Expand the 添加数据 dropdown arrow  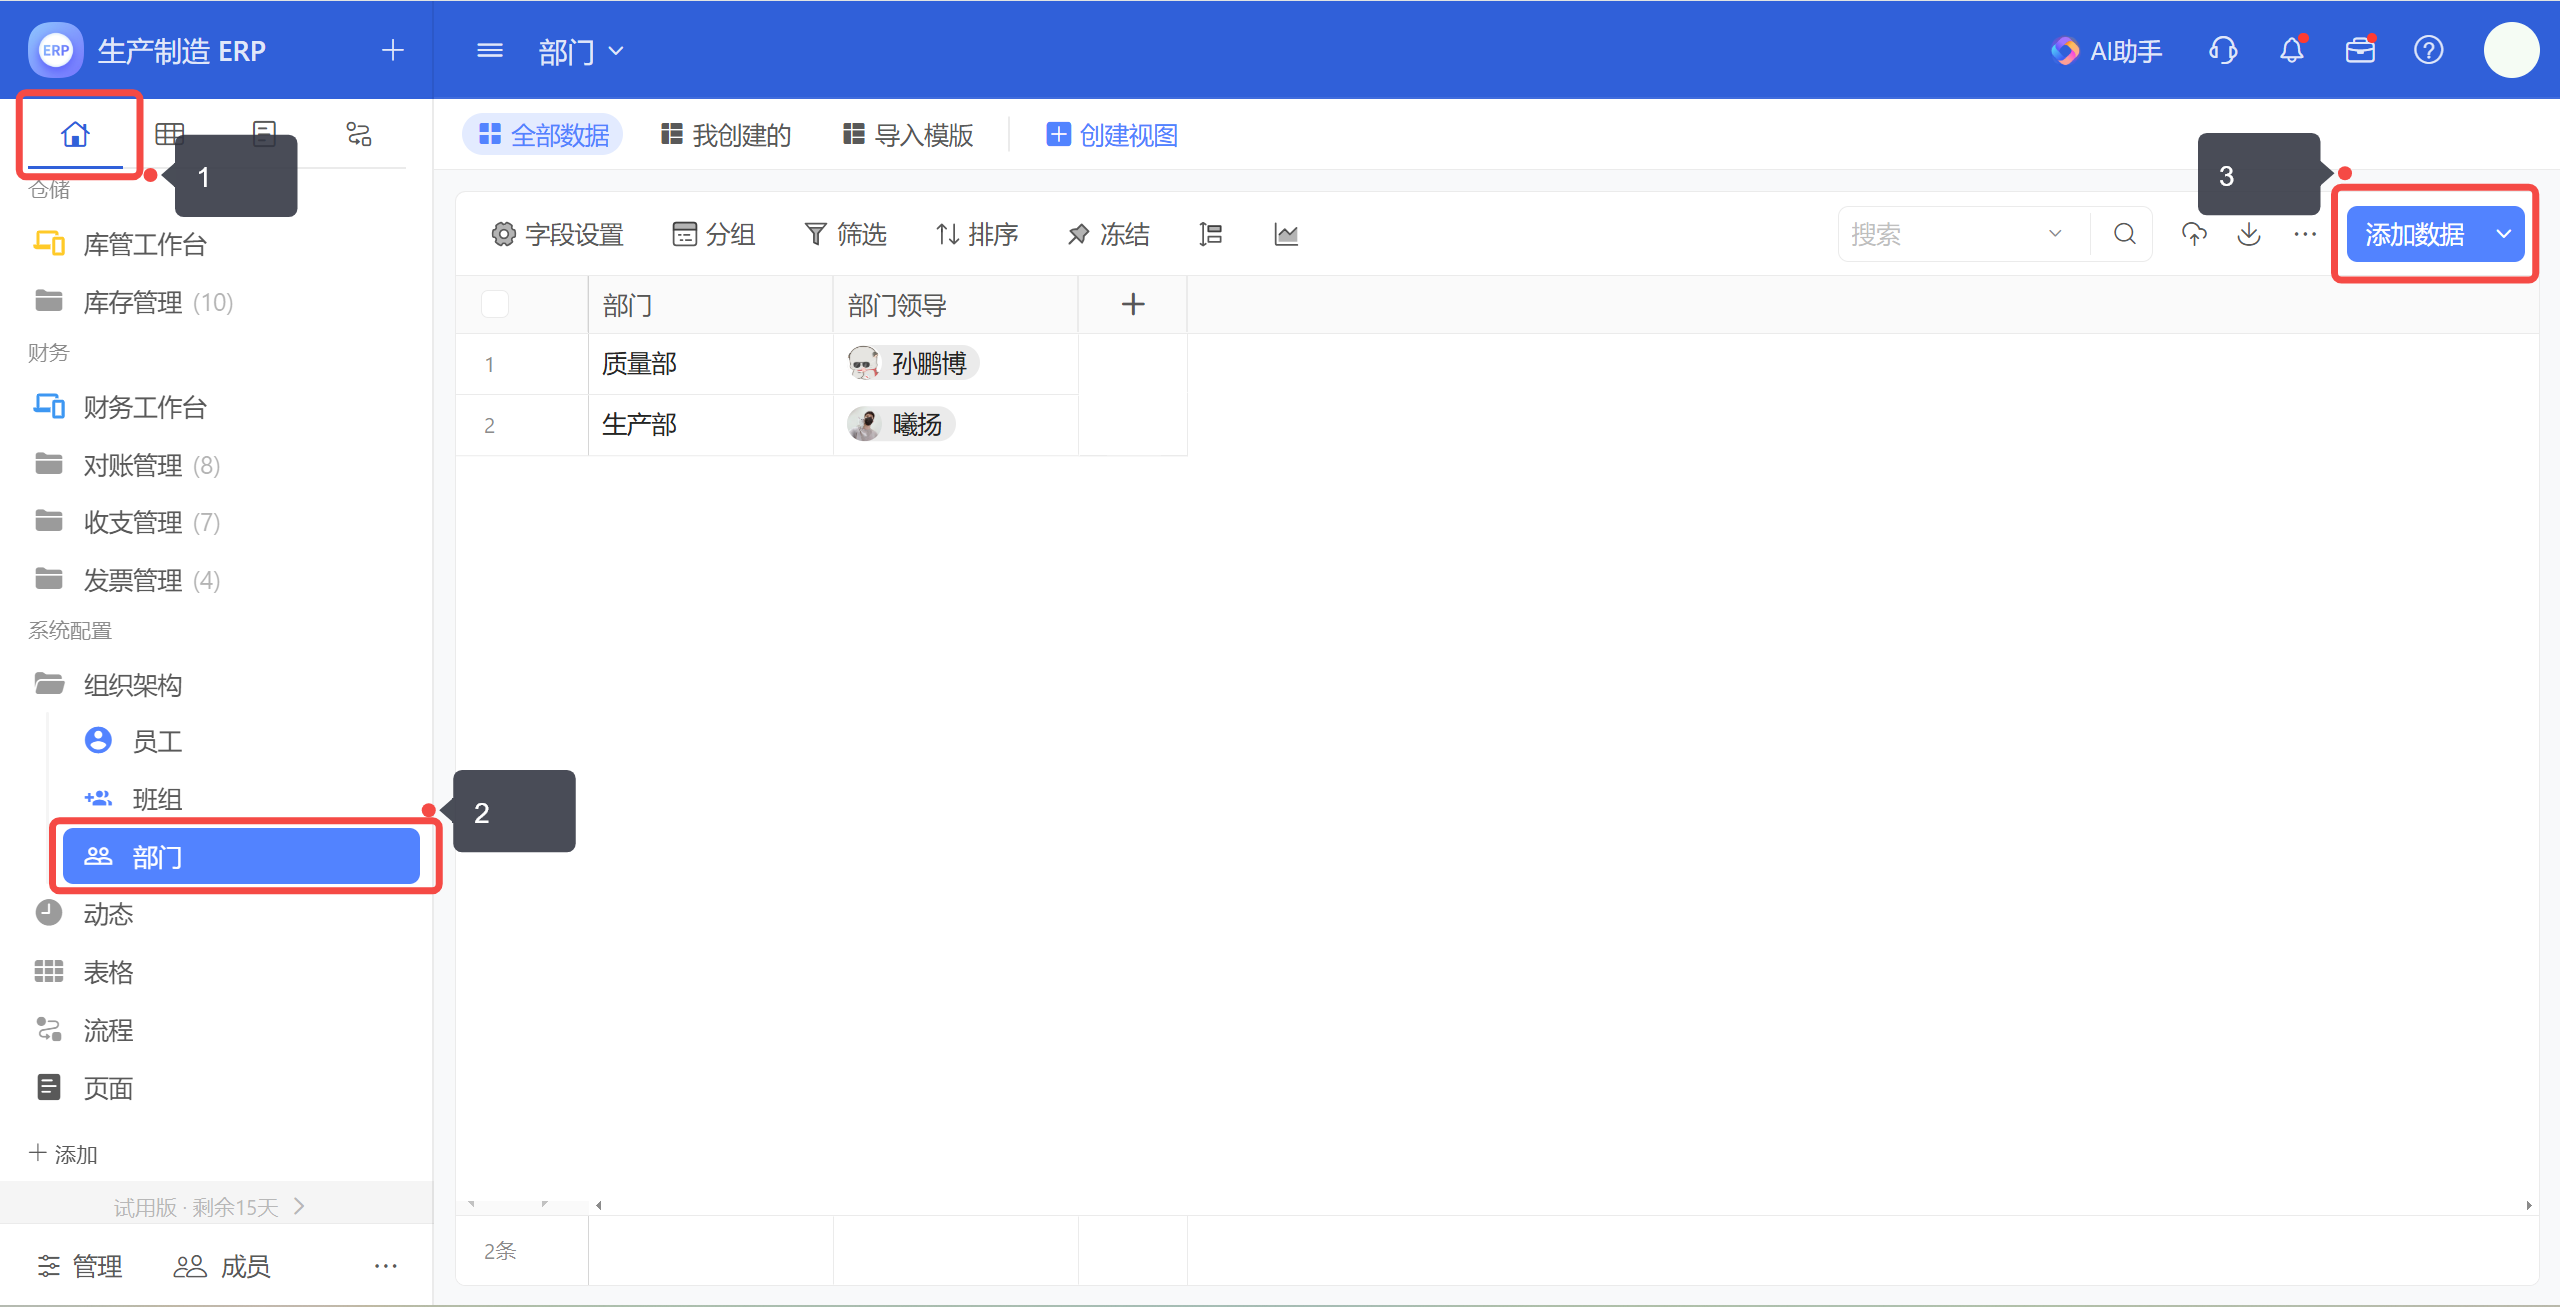coord(2503,234)
